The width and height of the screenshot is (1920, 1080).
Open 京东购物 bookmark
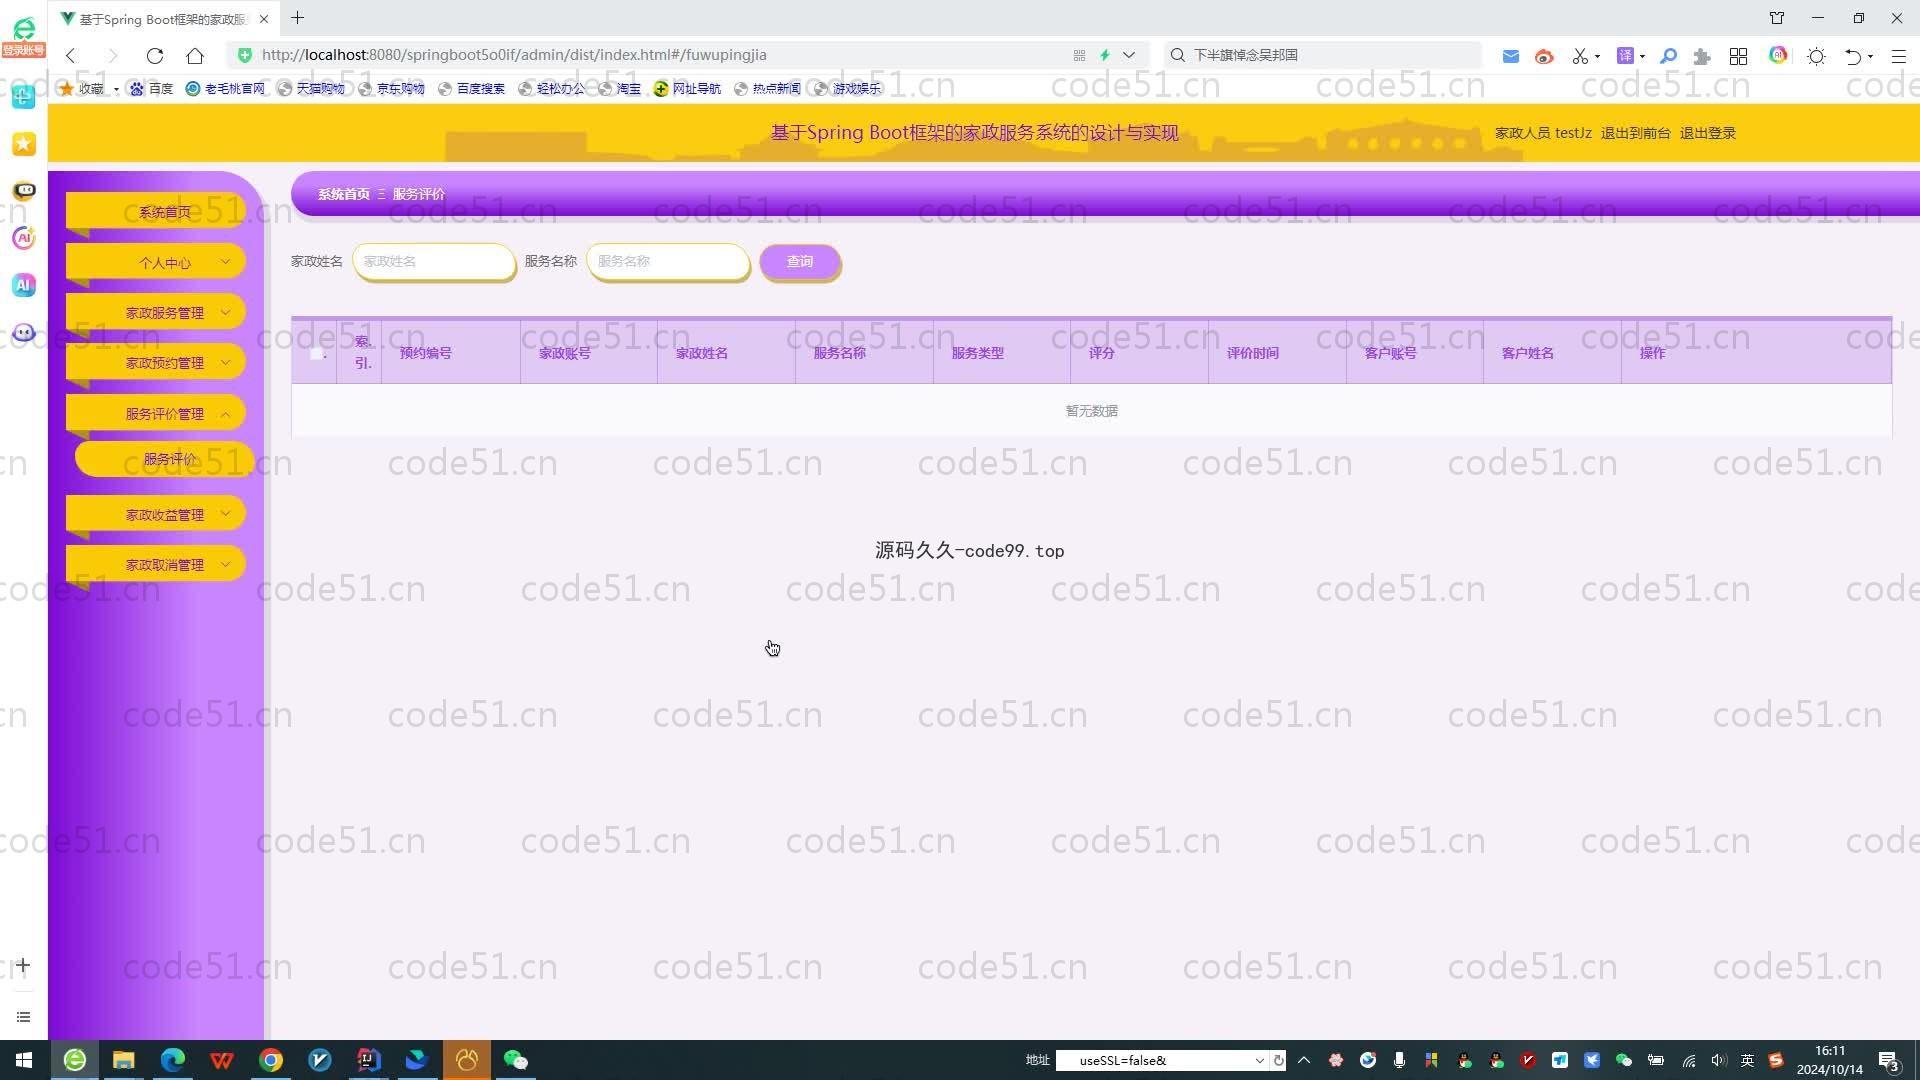[x=391, y=88]
